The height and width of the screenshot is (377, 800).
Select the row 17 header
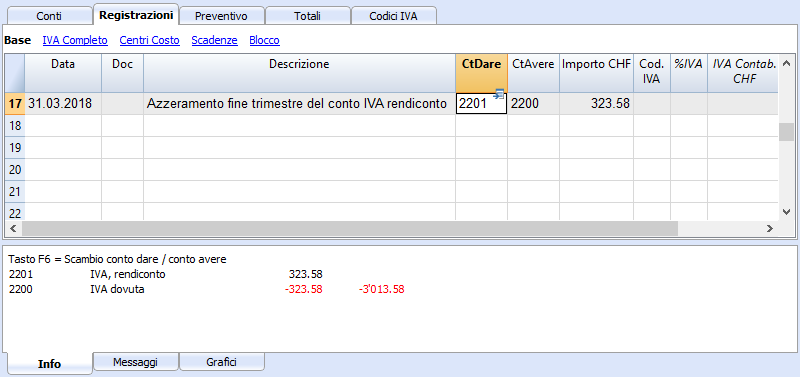[15, 104]
